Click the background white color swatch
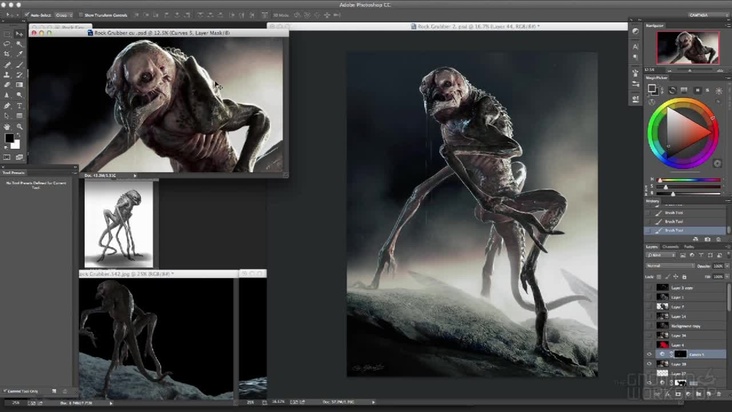This screenshot has width=732, height=412. point(16,146)
